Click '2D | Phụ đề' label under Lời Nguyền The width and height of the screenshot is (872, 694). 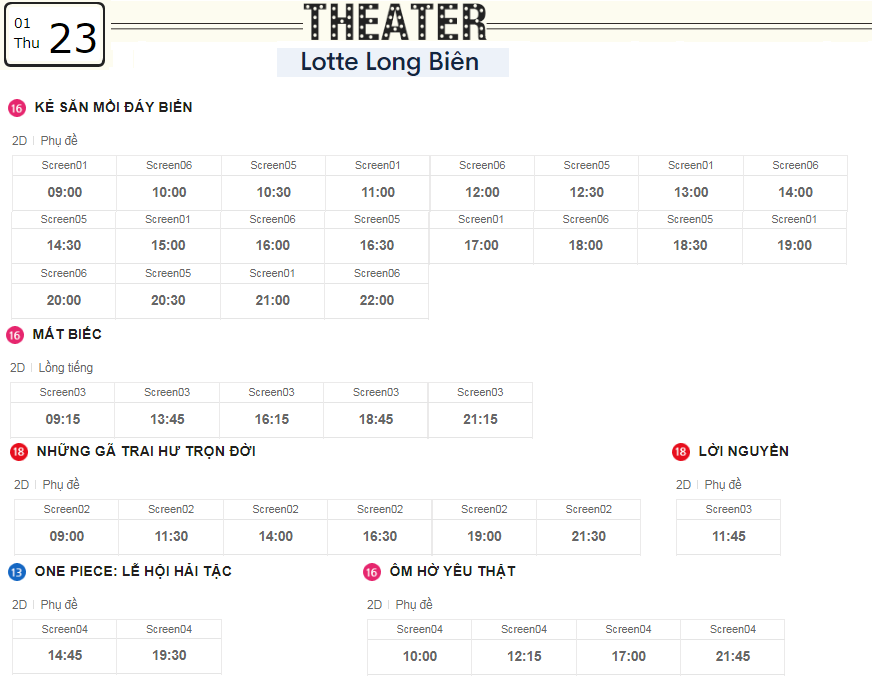pos(709,484)
